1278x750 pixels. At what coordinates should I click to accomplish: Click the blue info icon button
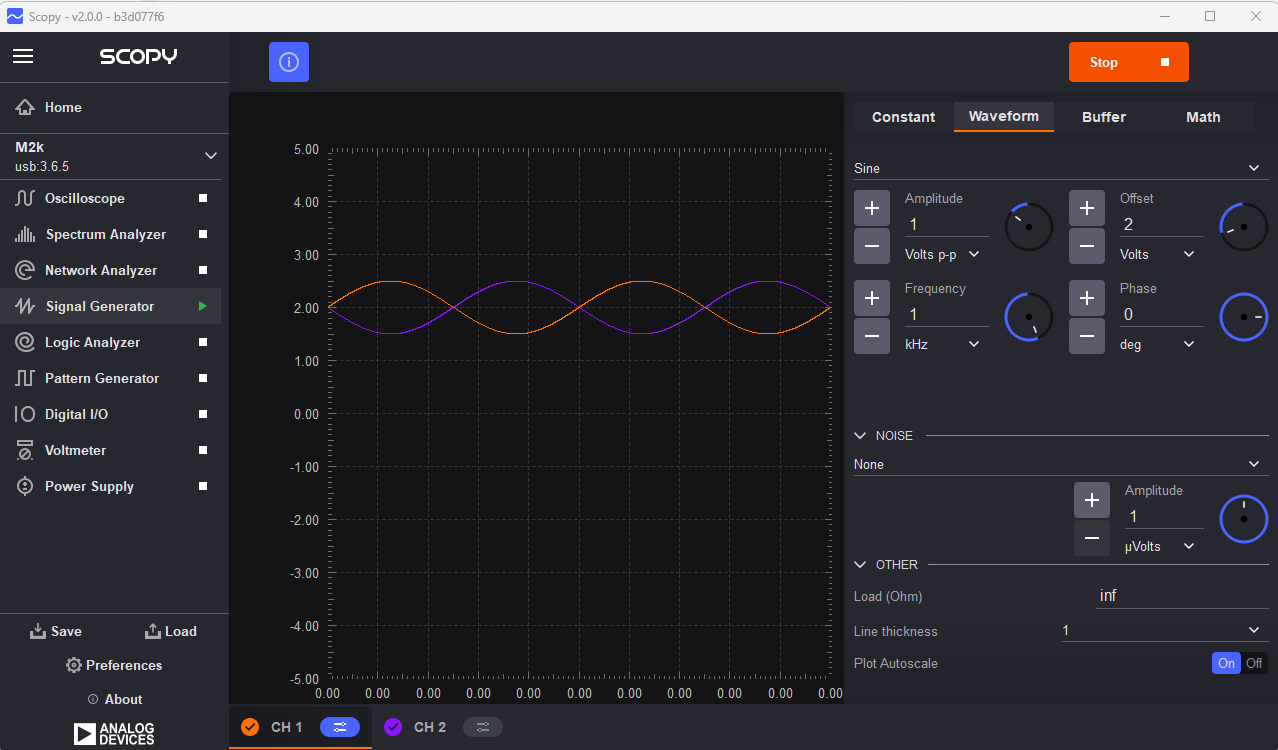click(289, 62)
